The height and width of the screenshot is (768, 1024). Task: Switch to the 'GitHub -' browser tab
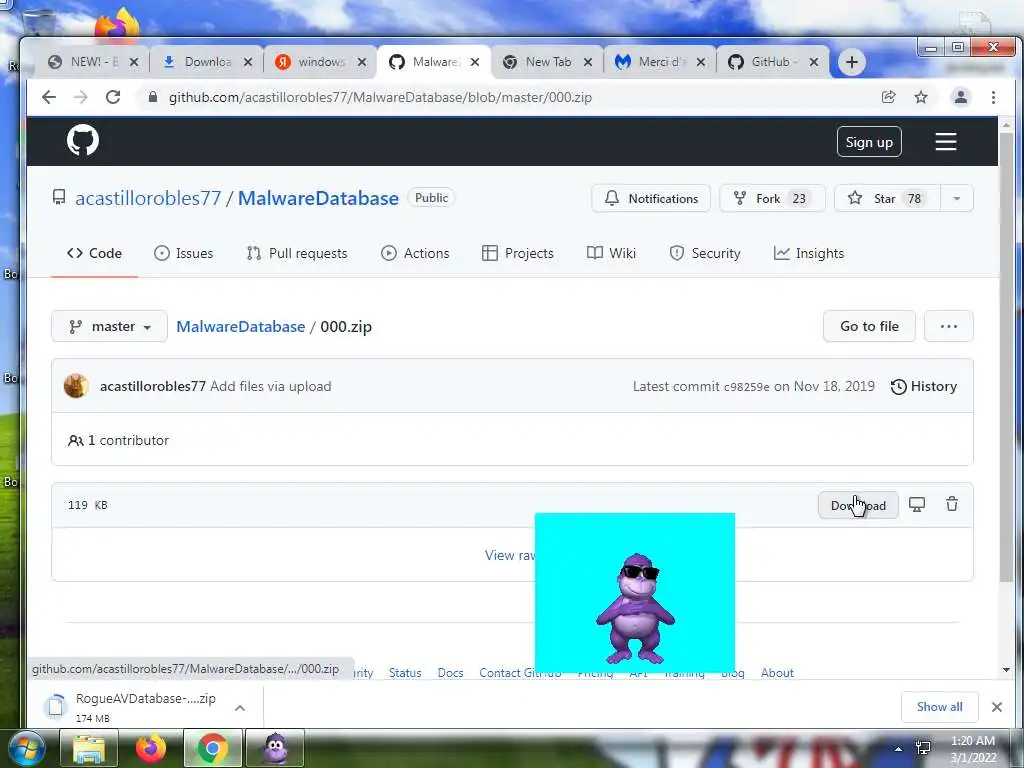click(774, 62)
